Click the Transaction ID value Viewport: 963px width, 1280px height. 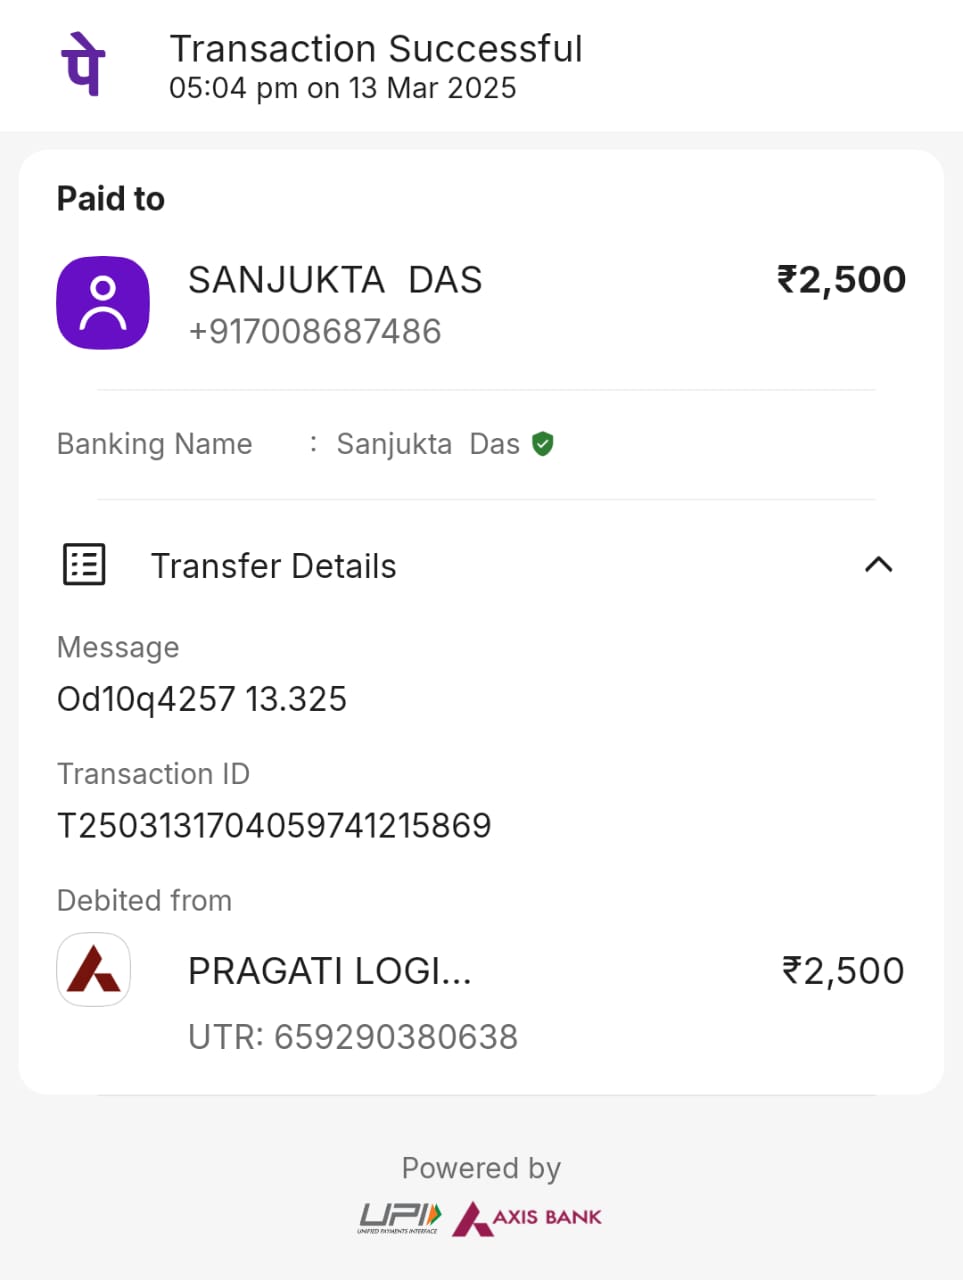point(274,826)
